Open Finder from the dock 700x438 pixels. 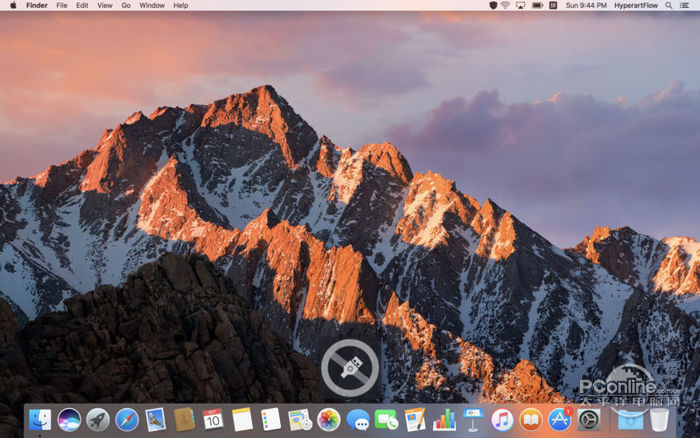click(x=40, y=420)
